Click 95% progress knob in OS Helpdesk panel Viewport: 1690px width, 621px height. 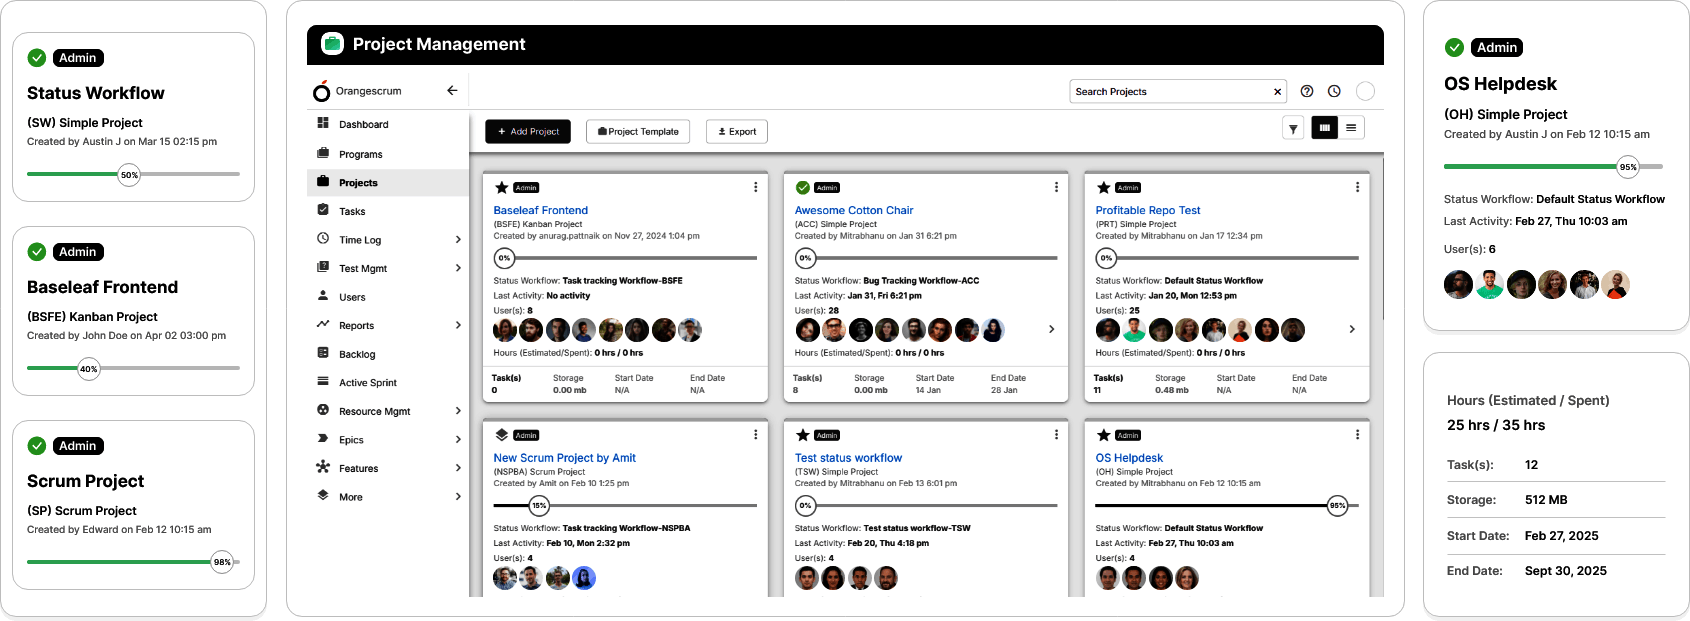[x=1628, y=167]
